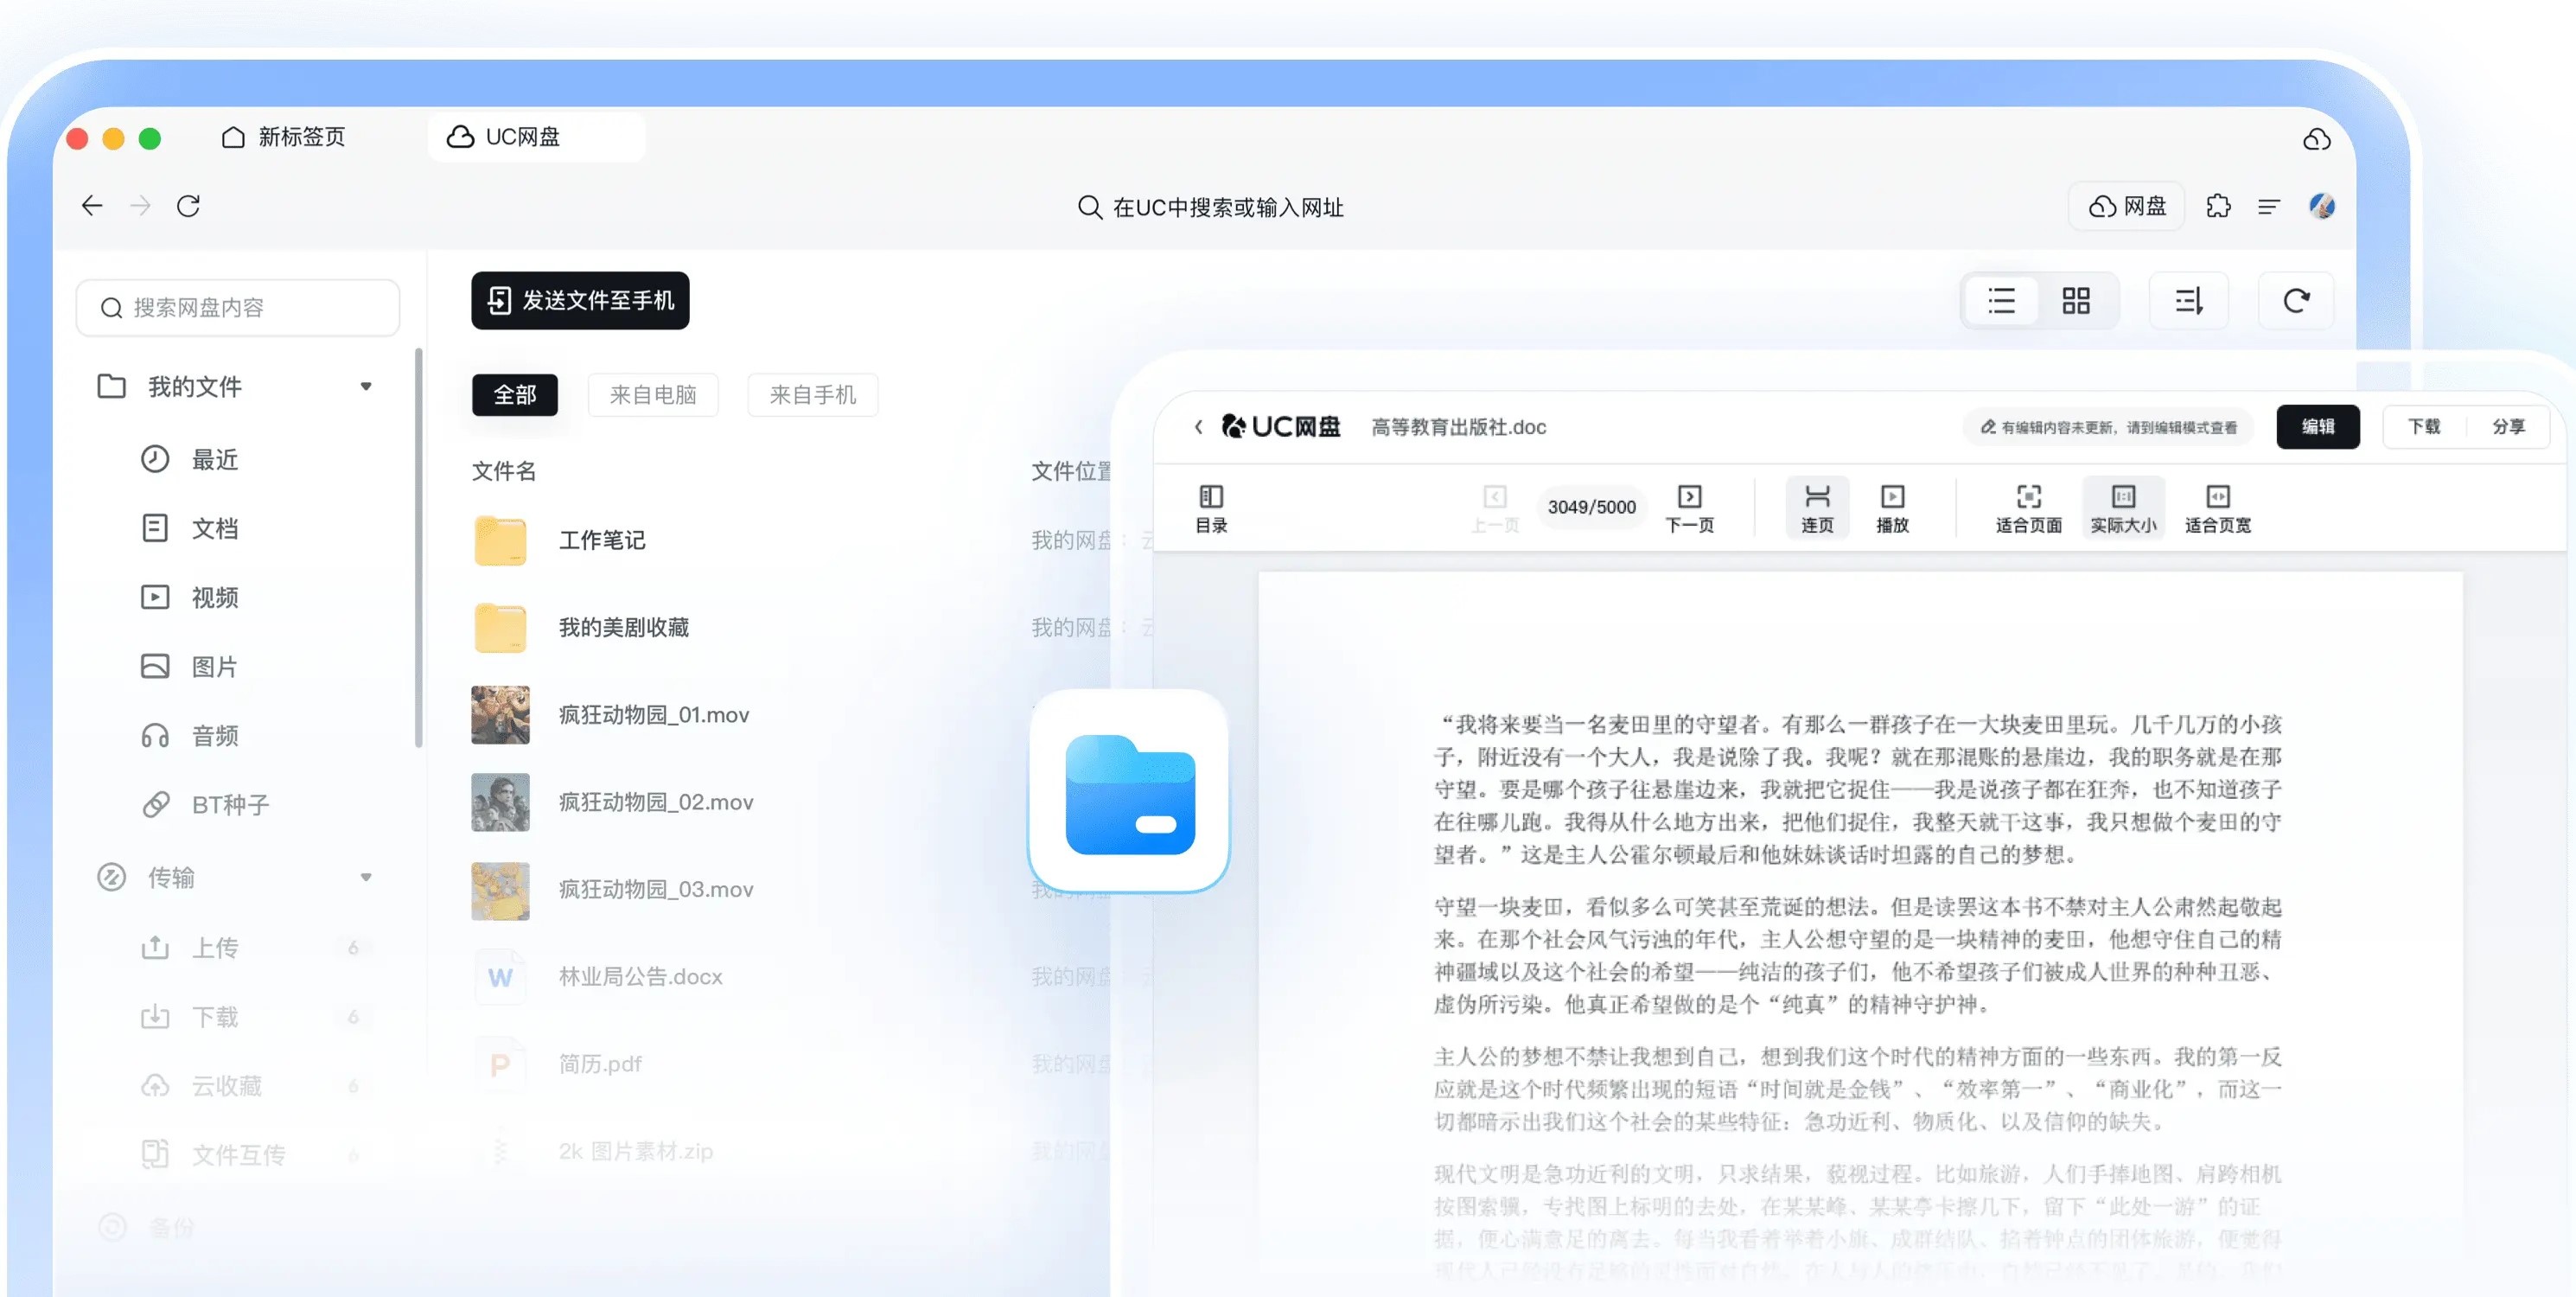Refresh the file list with reload icon
Image resolution: width=2576 pixels, height=1297 pixels.
2297,300
